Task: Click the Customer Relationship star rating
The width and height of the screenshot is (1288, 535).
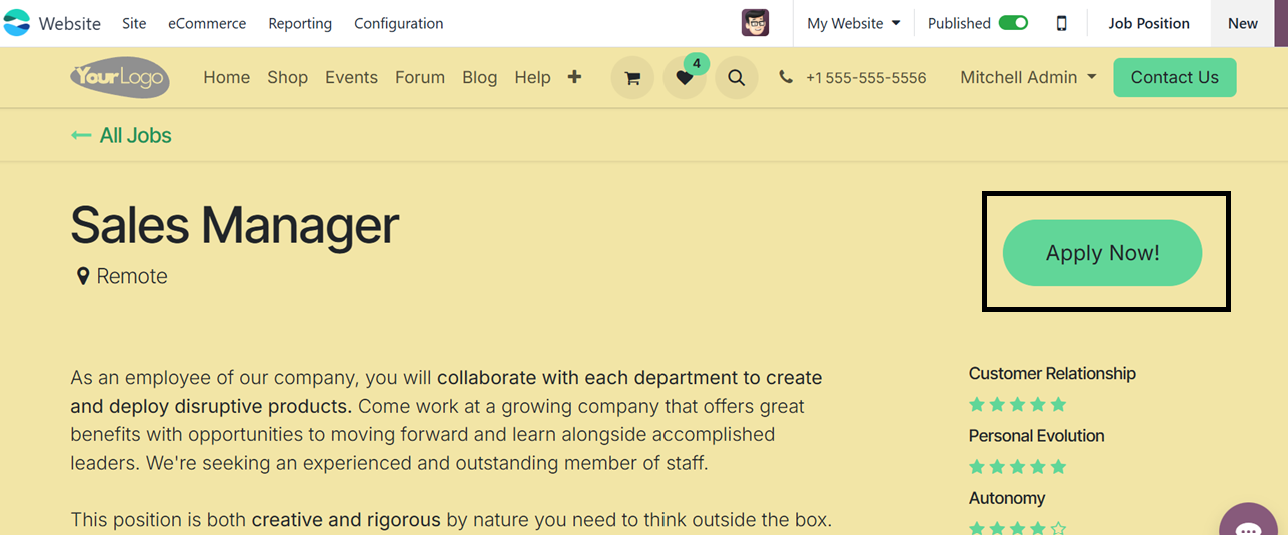Action: (1017, 405)
